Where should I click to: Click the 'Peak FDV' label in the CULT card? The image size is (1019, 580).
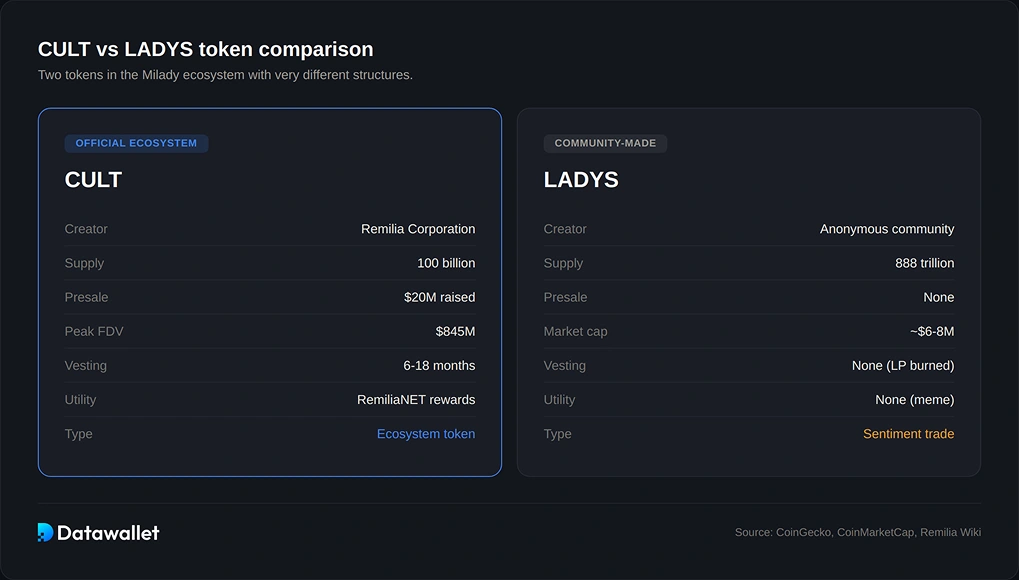click(x=94, y=332)
